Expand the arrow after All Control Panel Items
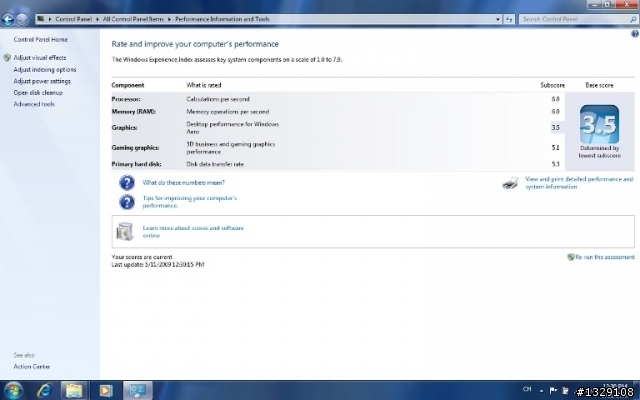This screenshot has width=640, height=400. tap(169, 19)
